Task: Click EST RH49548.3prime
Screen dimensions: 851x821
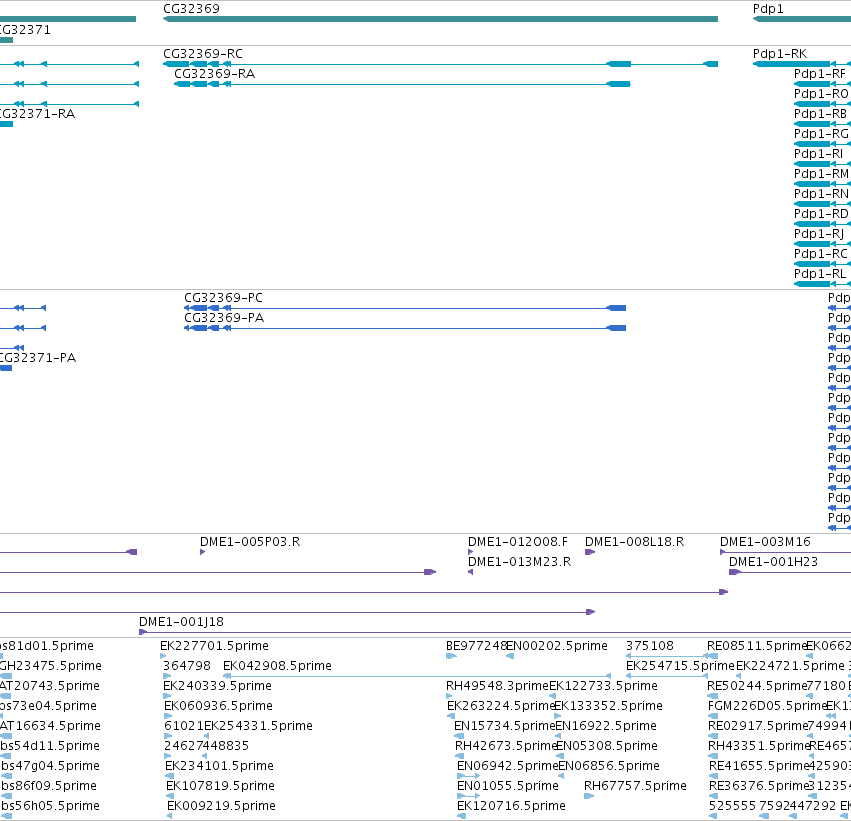Action: (497, 686)
